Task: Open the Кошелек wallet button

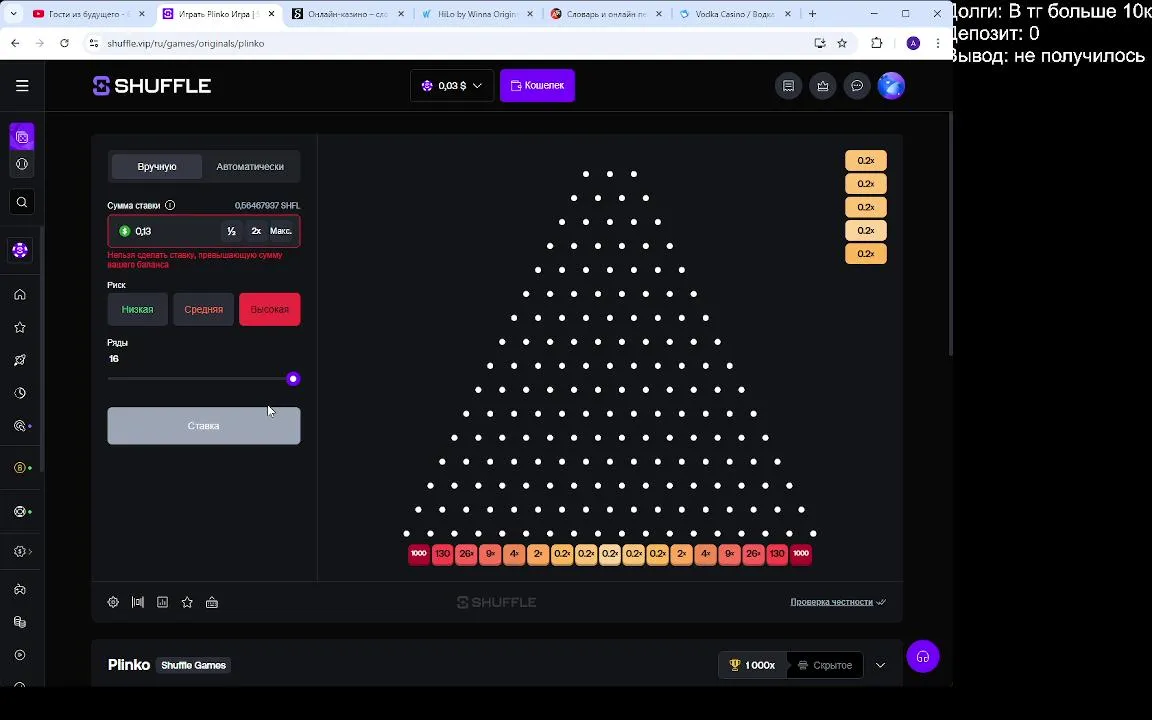Action: (x=537, y=86)
